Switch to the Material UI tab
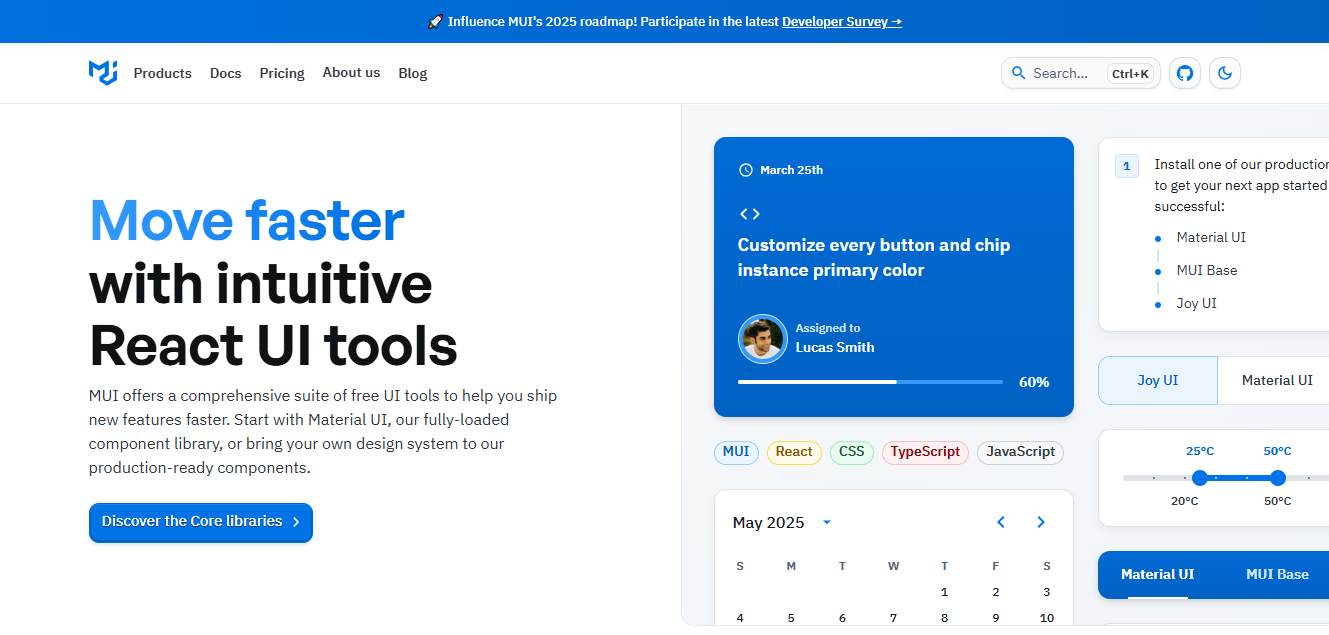 click(x=1158, y=575)
